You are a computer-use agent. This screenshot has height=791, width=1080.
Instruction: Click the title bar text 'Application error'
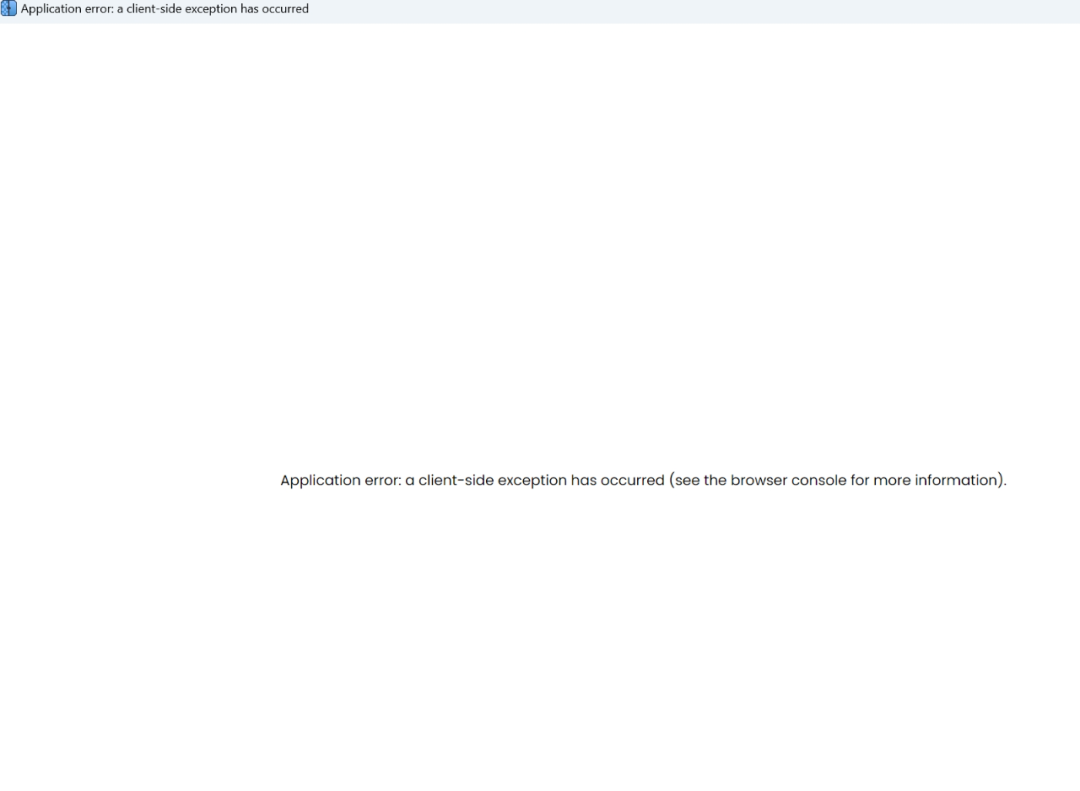(66, 9)
